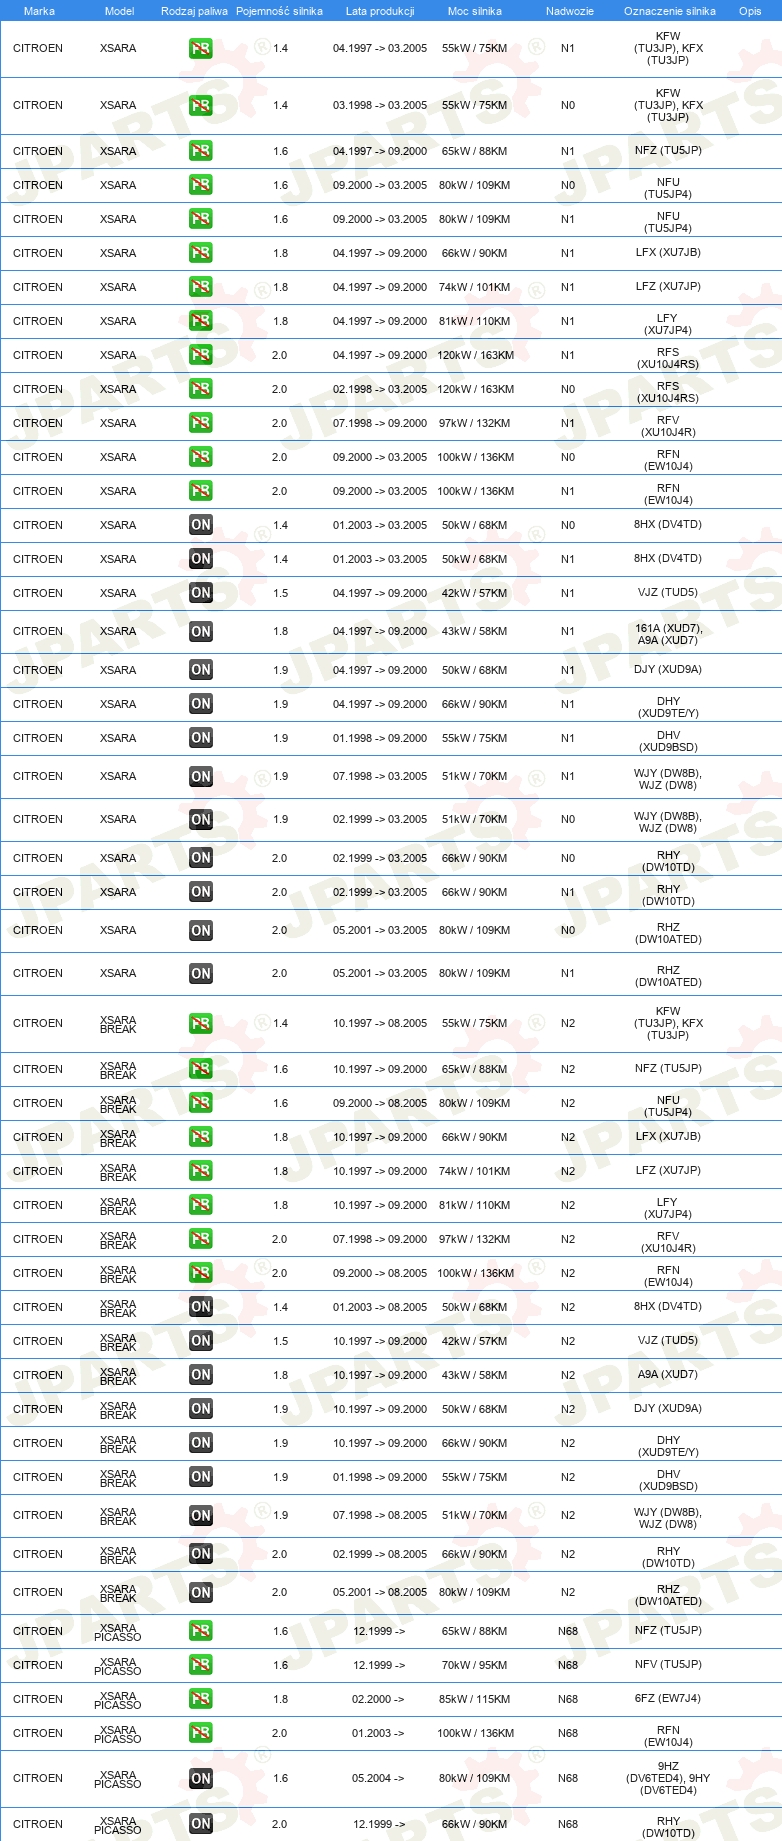The height and width of the screenshot is (1841, 782).
Task: Click the Oznaczenie silnika column header
Action: click(x=670, y=11)
